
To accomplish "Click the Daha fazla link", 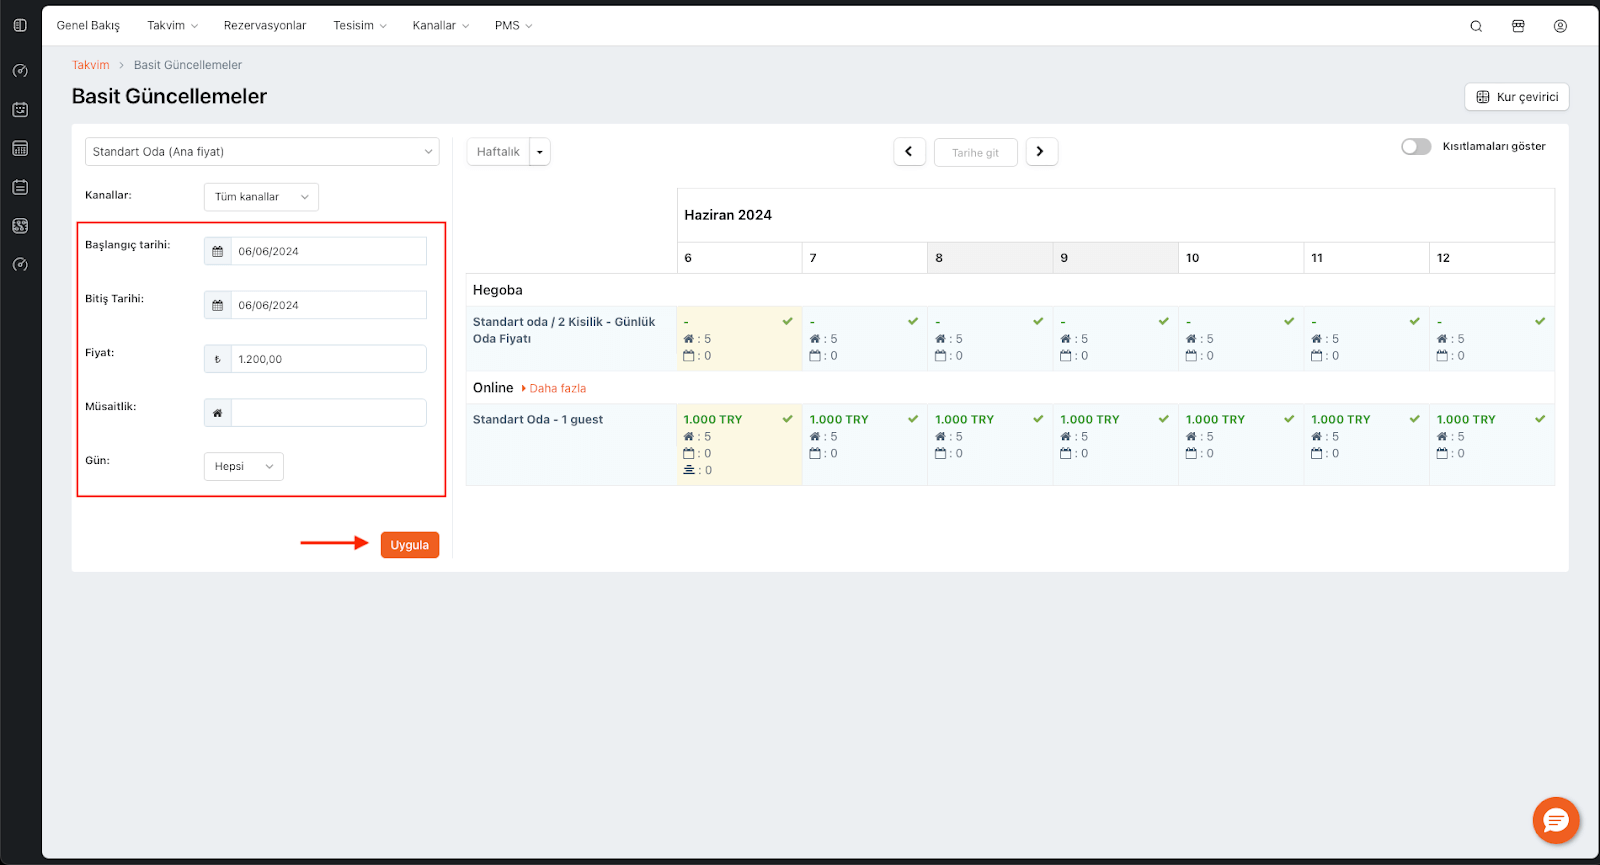I will coord(557,388).
